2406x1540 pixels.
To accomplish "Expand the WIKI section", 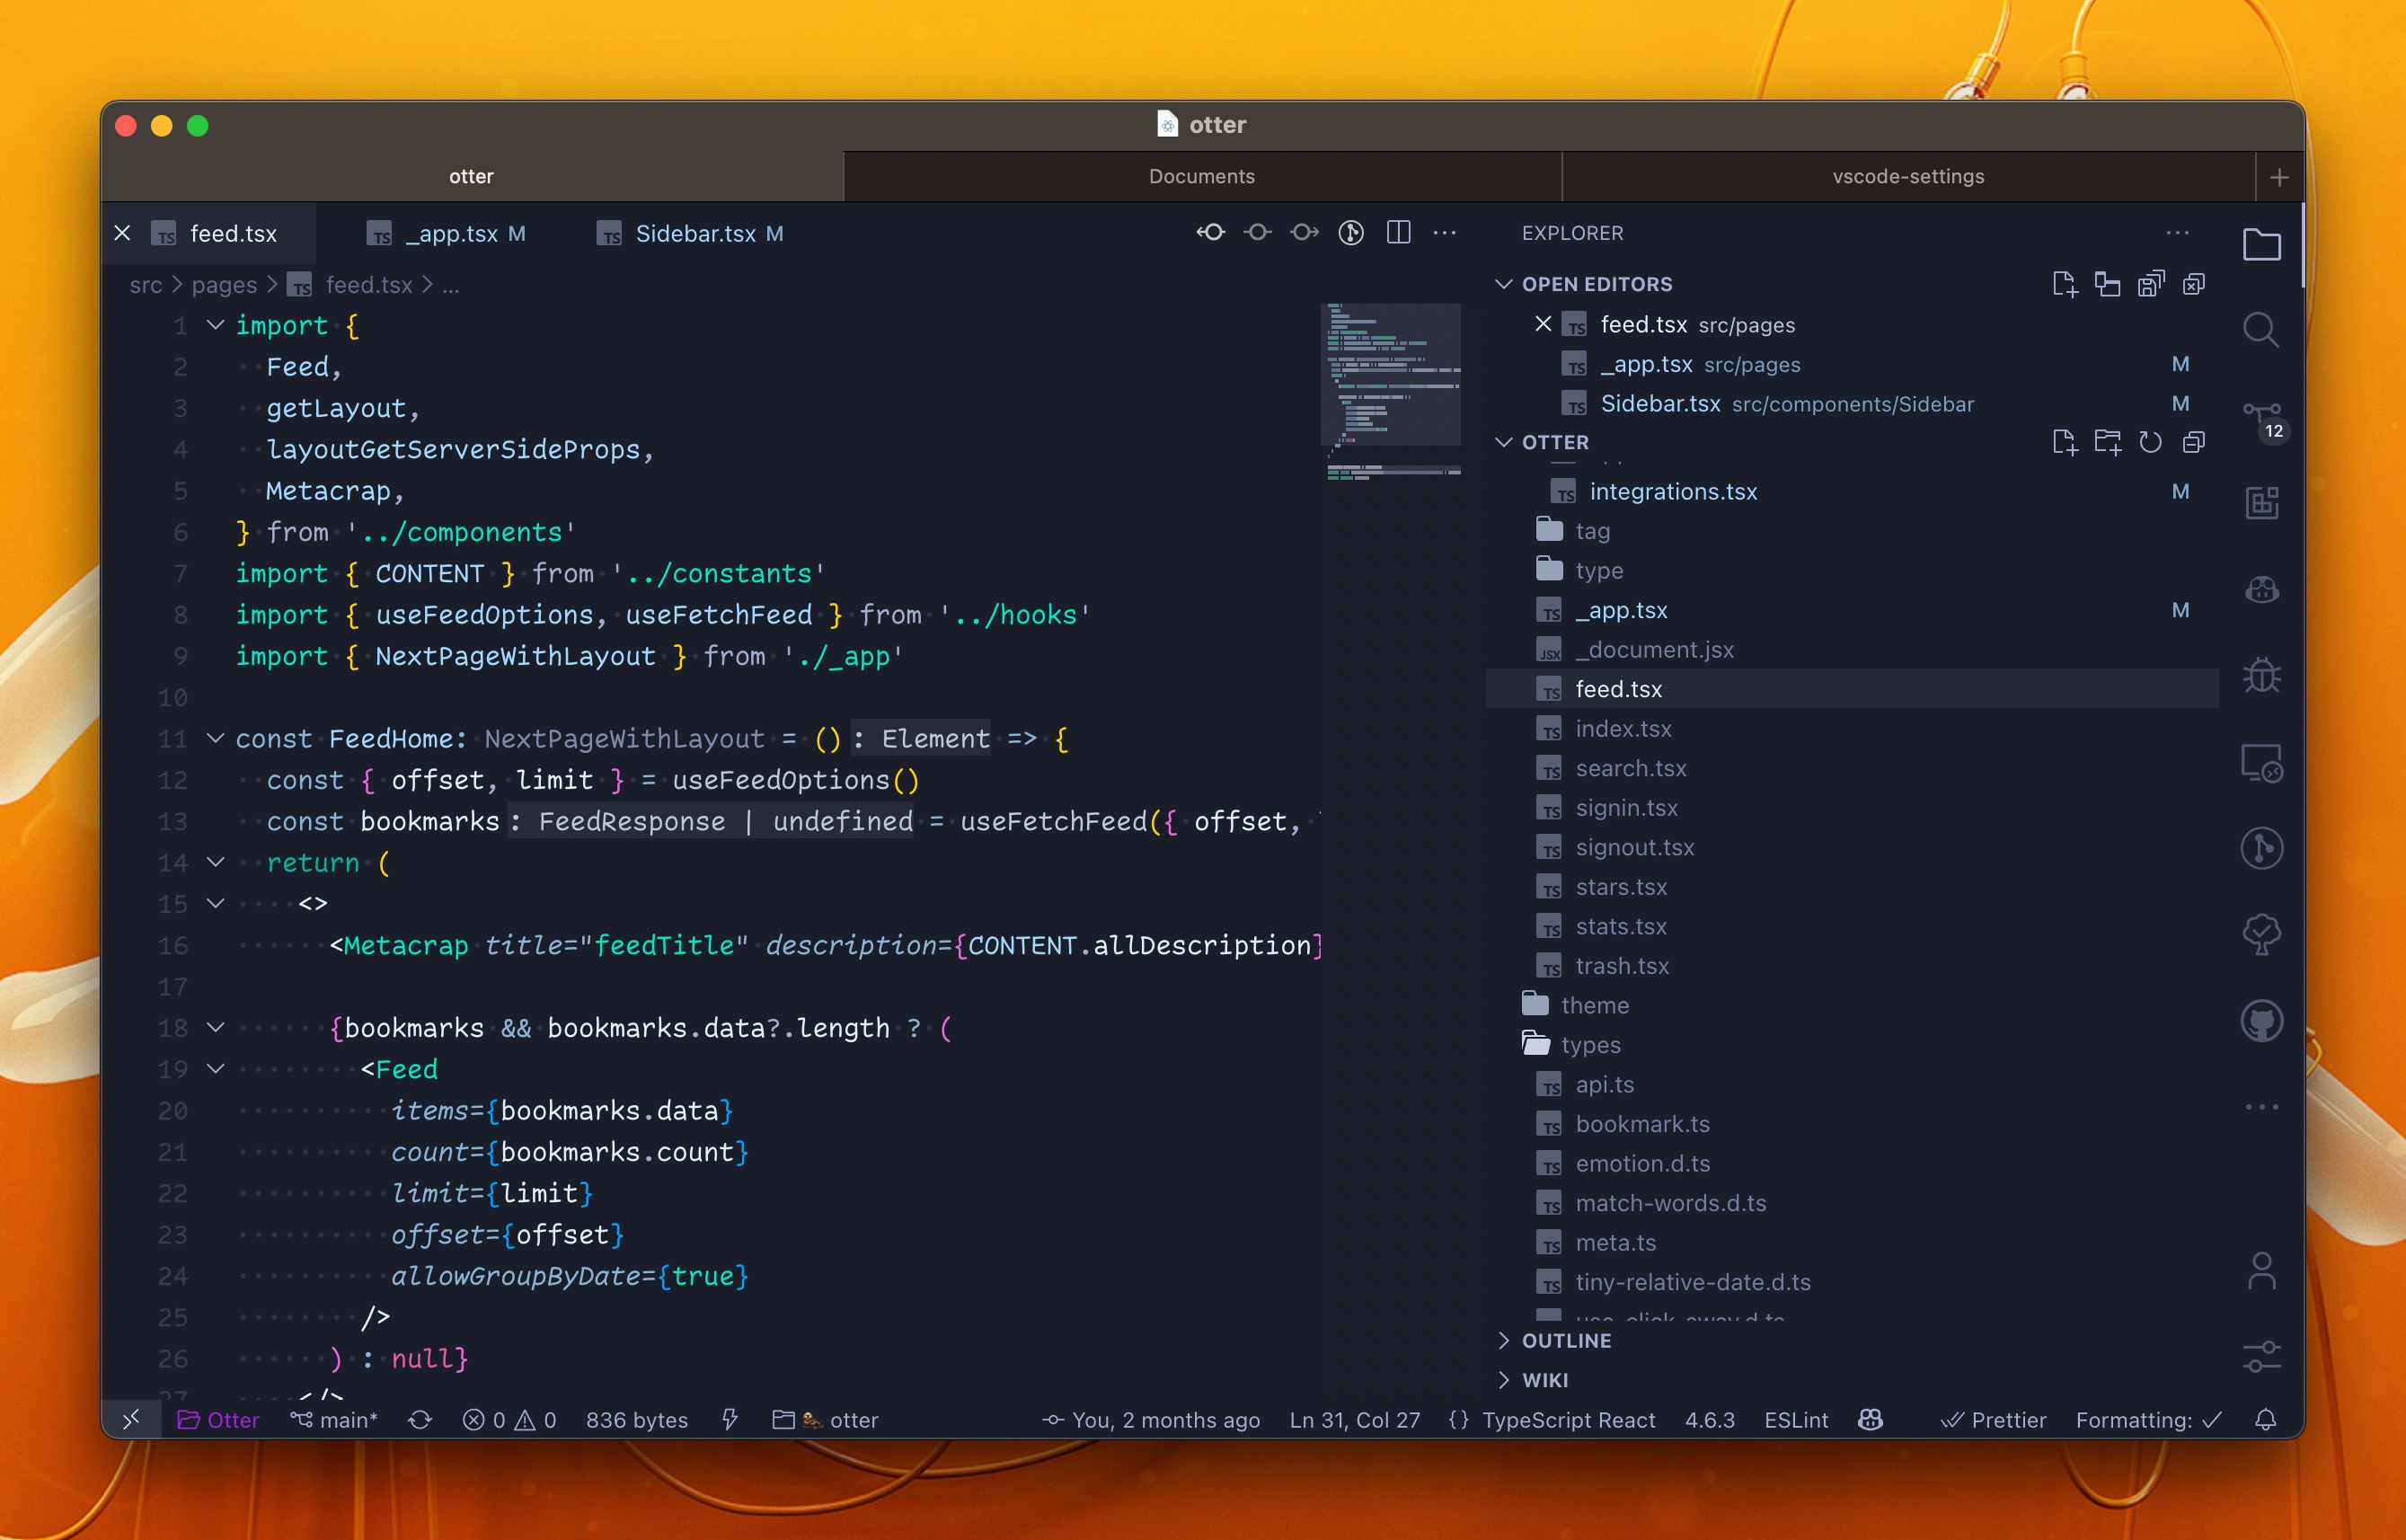I will point(1503,1380).
